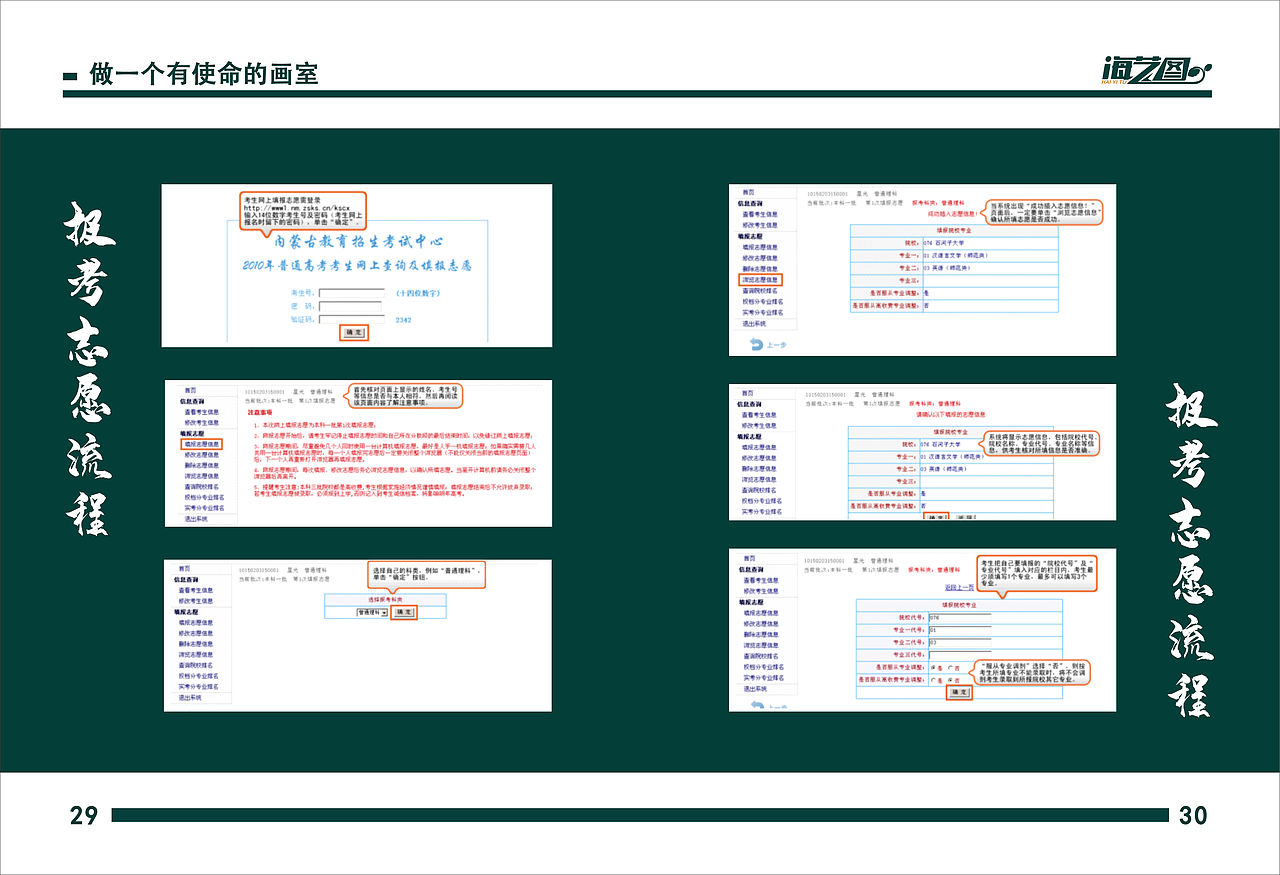This screenshot has width=1280, height=875.
Task: Open 查询院校排名 in the 填报院校专业 form page sidebar
Action: pos(761,656)
